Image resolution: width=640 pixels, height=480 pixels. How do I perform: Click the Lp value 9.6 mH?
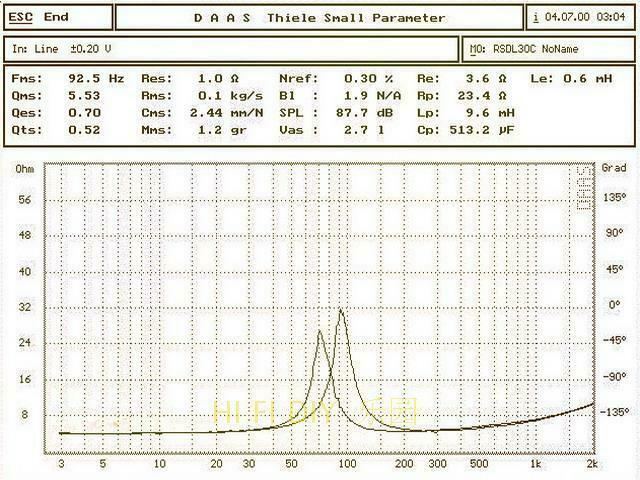[x=490, y=113]
